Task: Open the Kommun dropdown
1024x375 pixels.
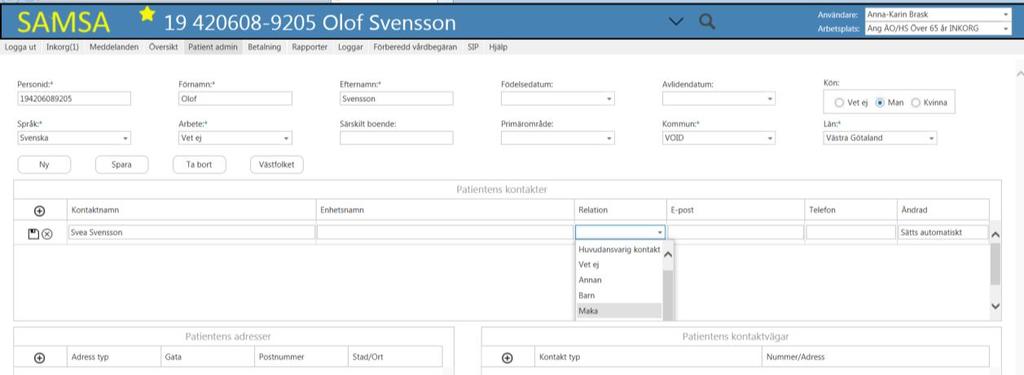Action: 718,138
